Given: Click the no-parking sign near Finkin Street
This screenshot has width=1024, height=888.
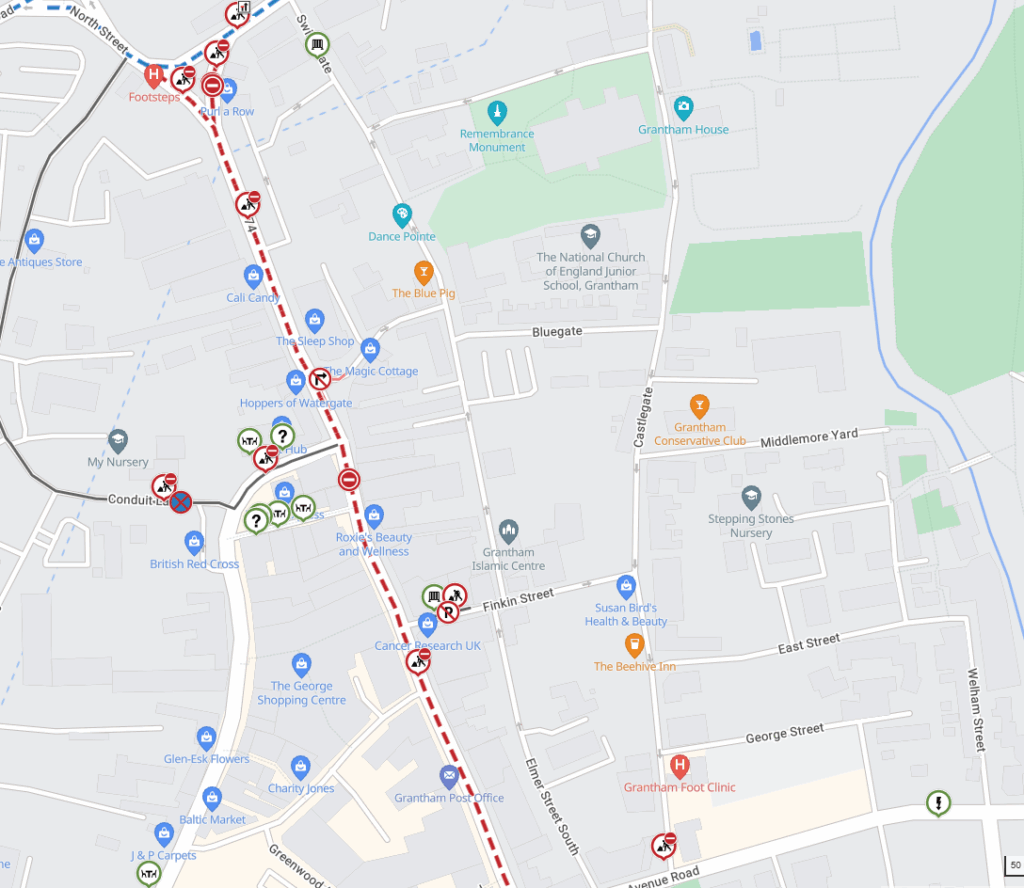Looking at the screenshot, I should (448, 612).
